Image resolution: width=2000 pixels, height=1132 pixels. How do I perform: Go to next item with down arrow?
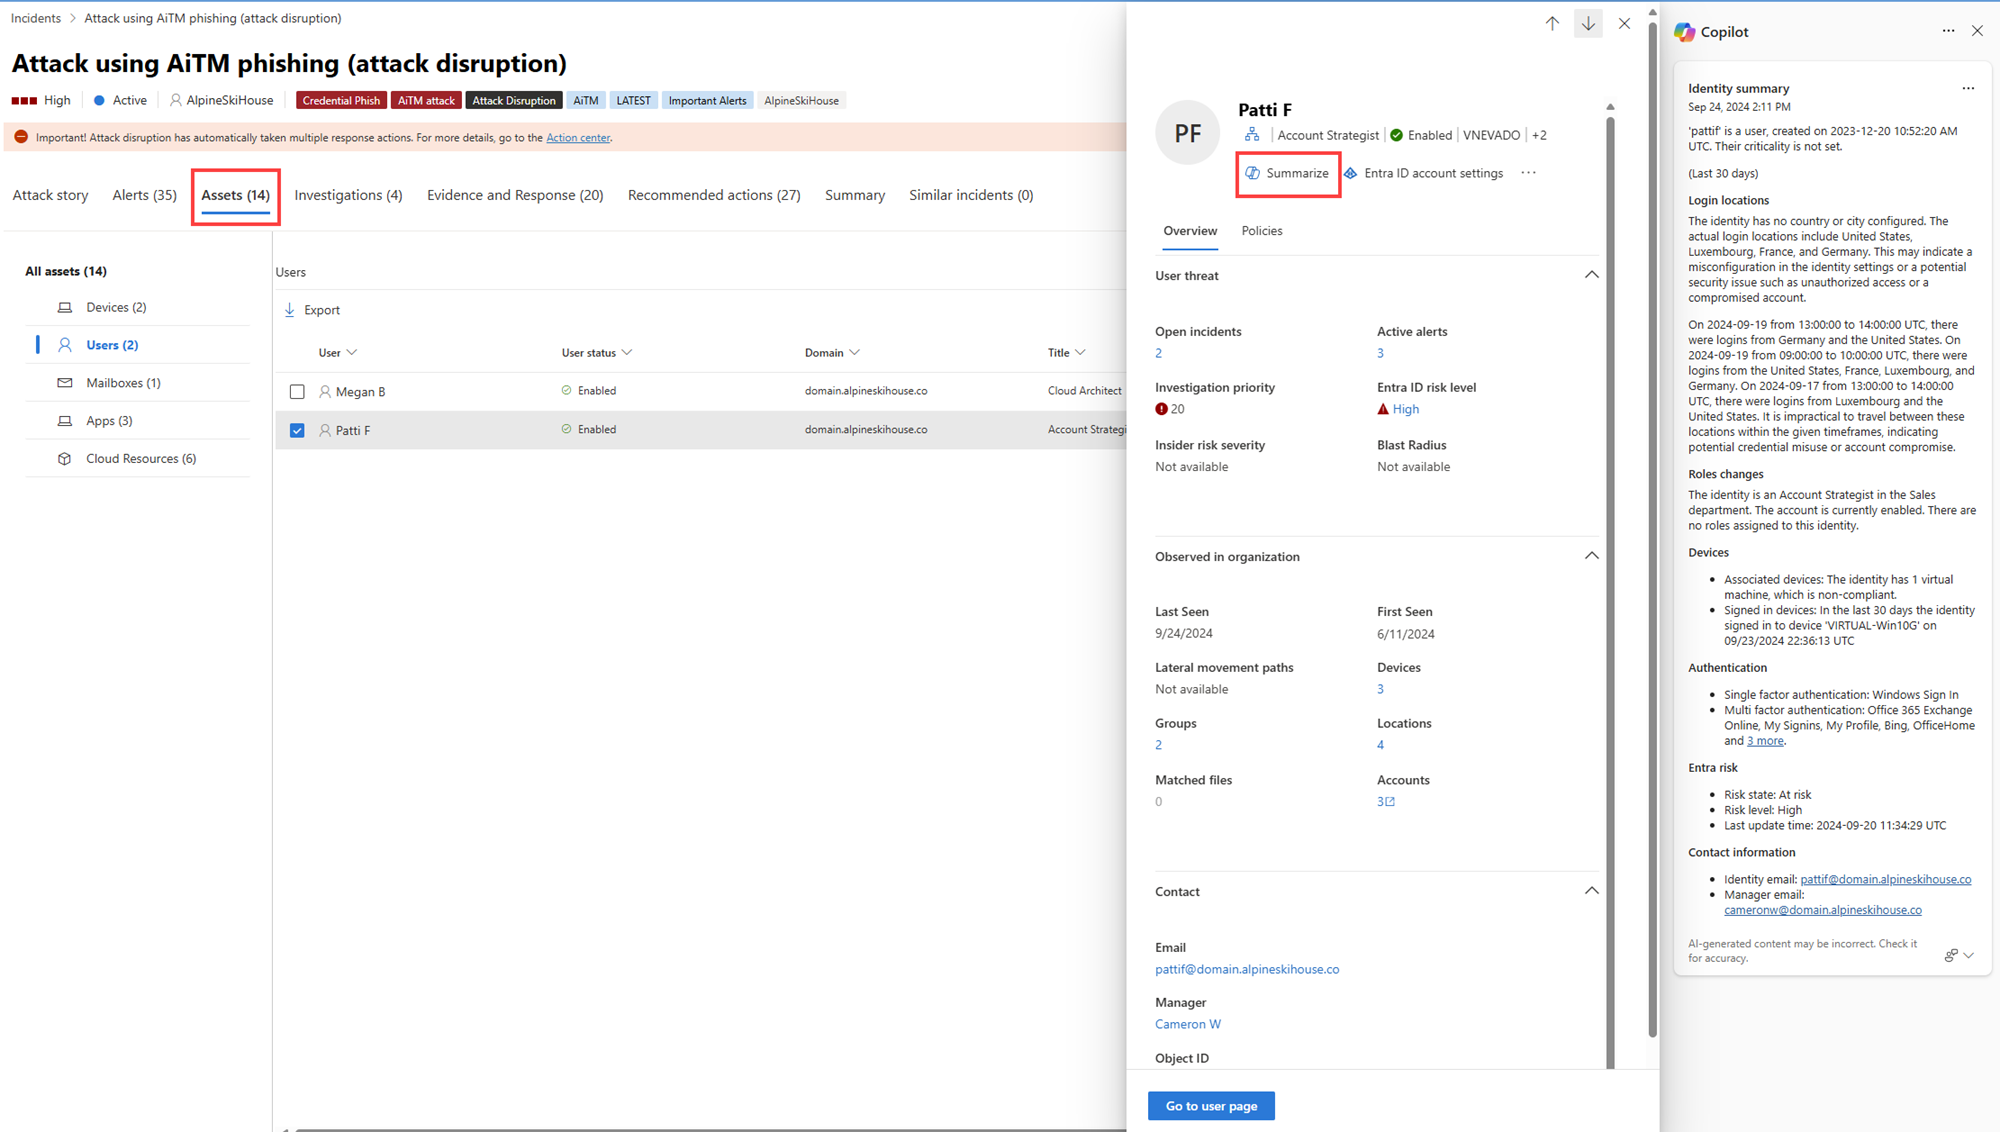pos(1588,23)
